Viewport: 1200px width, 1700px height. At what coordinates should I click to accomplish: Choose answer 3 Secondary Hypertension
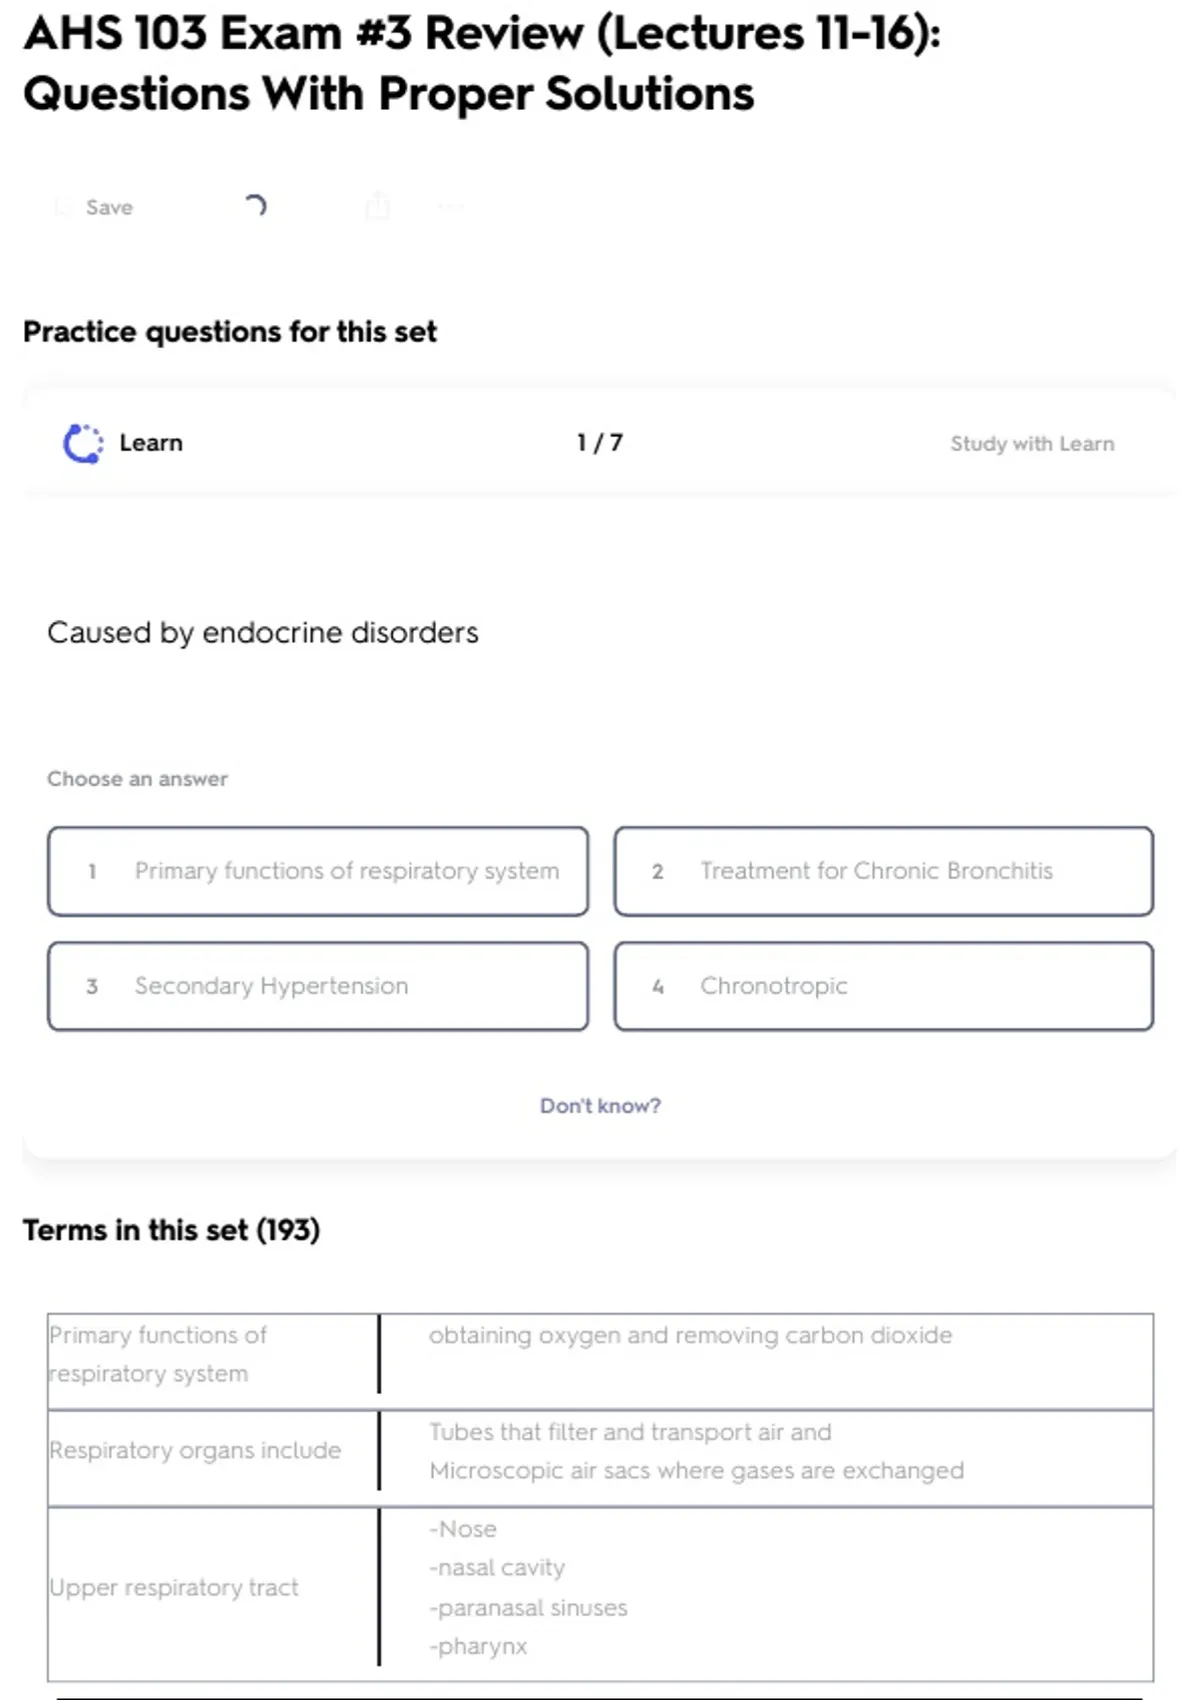318,986
